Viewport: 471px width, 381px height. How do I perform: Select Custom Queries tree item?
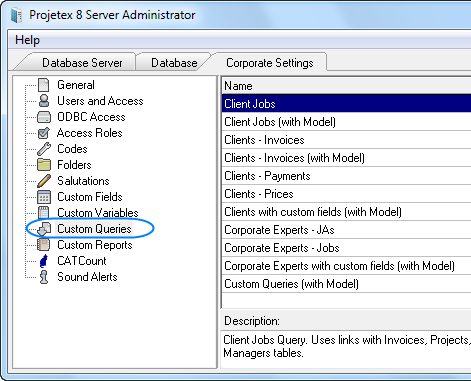tap(94, 229)
